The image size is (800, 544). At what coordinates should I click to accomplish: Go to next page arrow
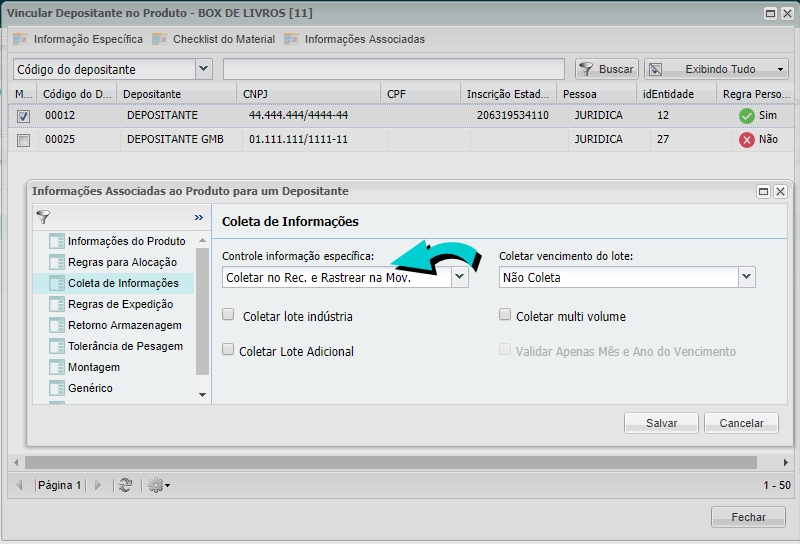(98, 485)
